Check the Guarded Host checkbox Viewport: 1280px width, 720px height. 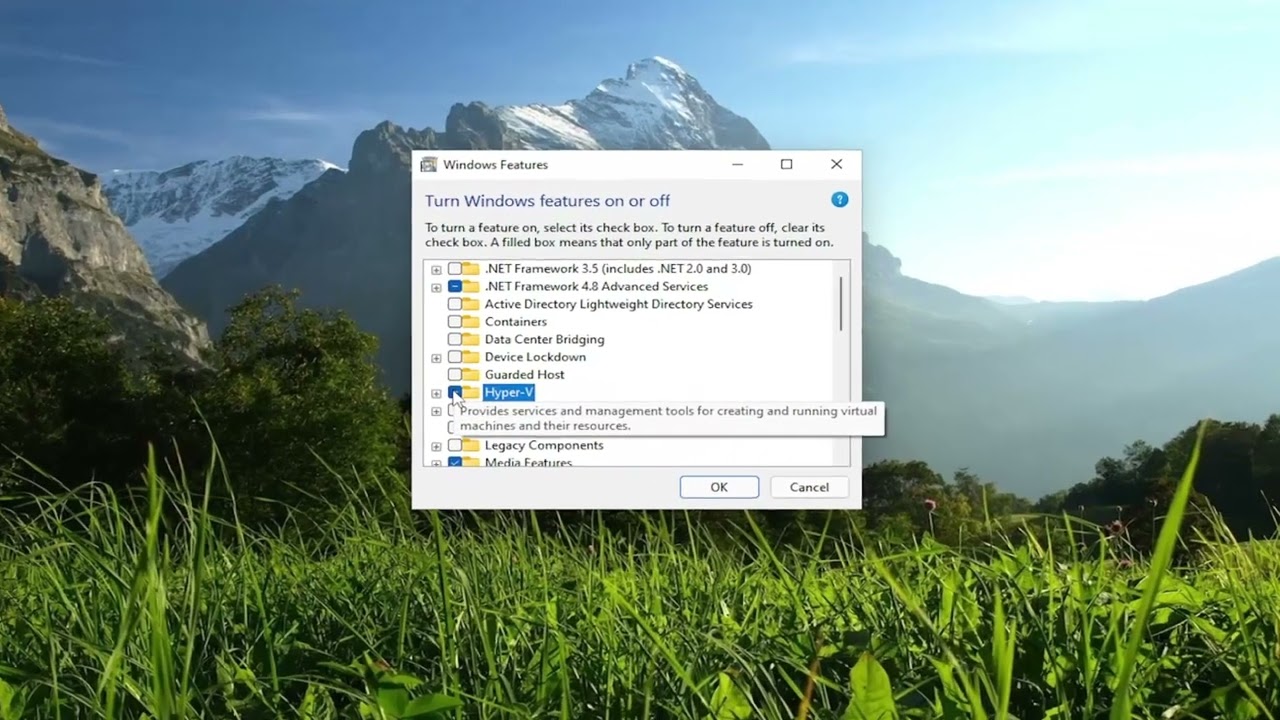(x=455, y=375)
